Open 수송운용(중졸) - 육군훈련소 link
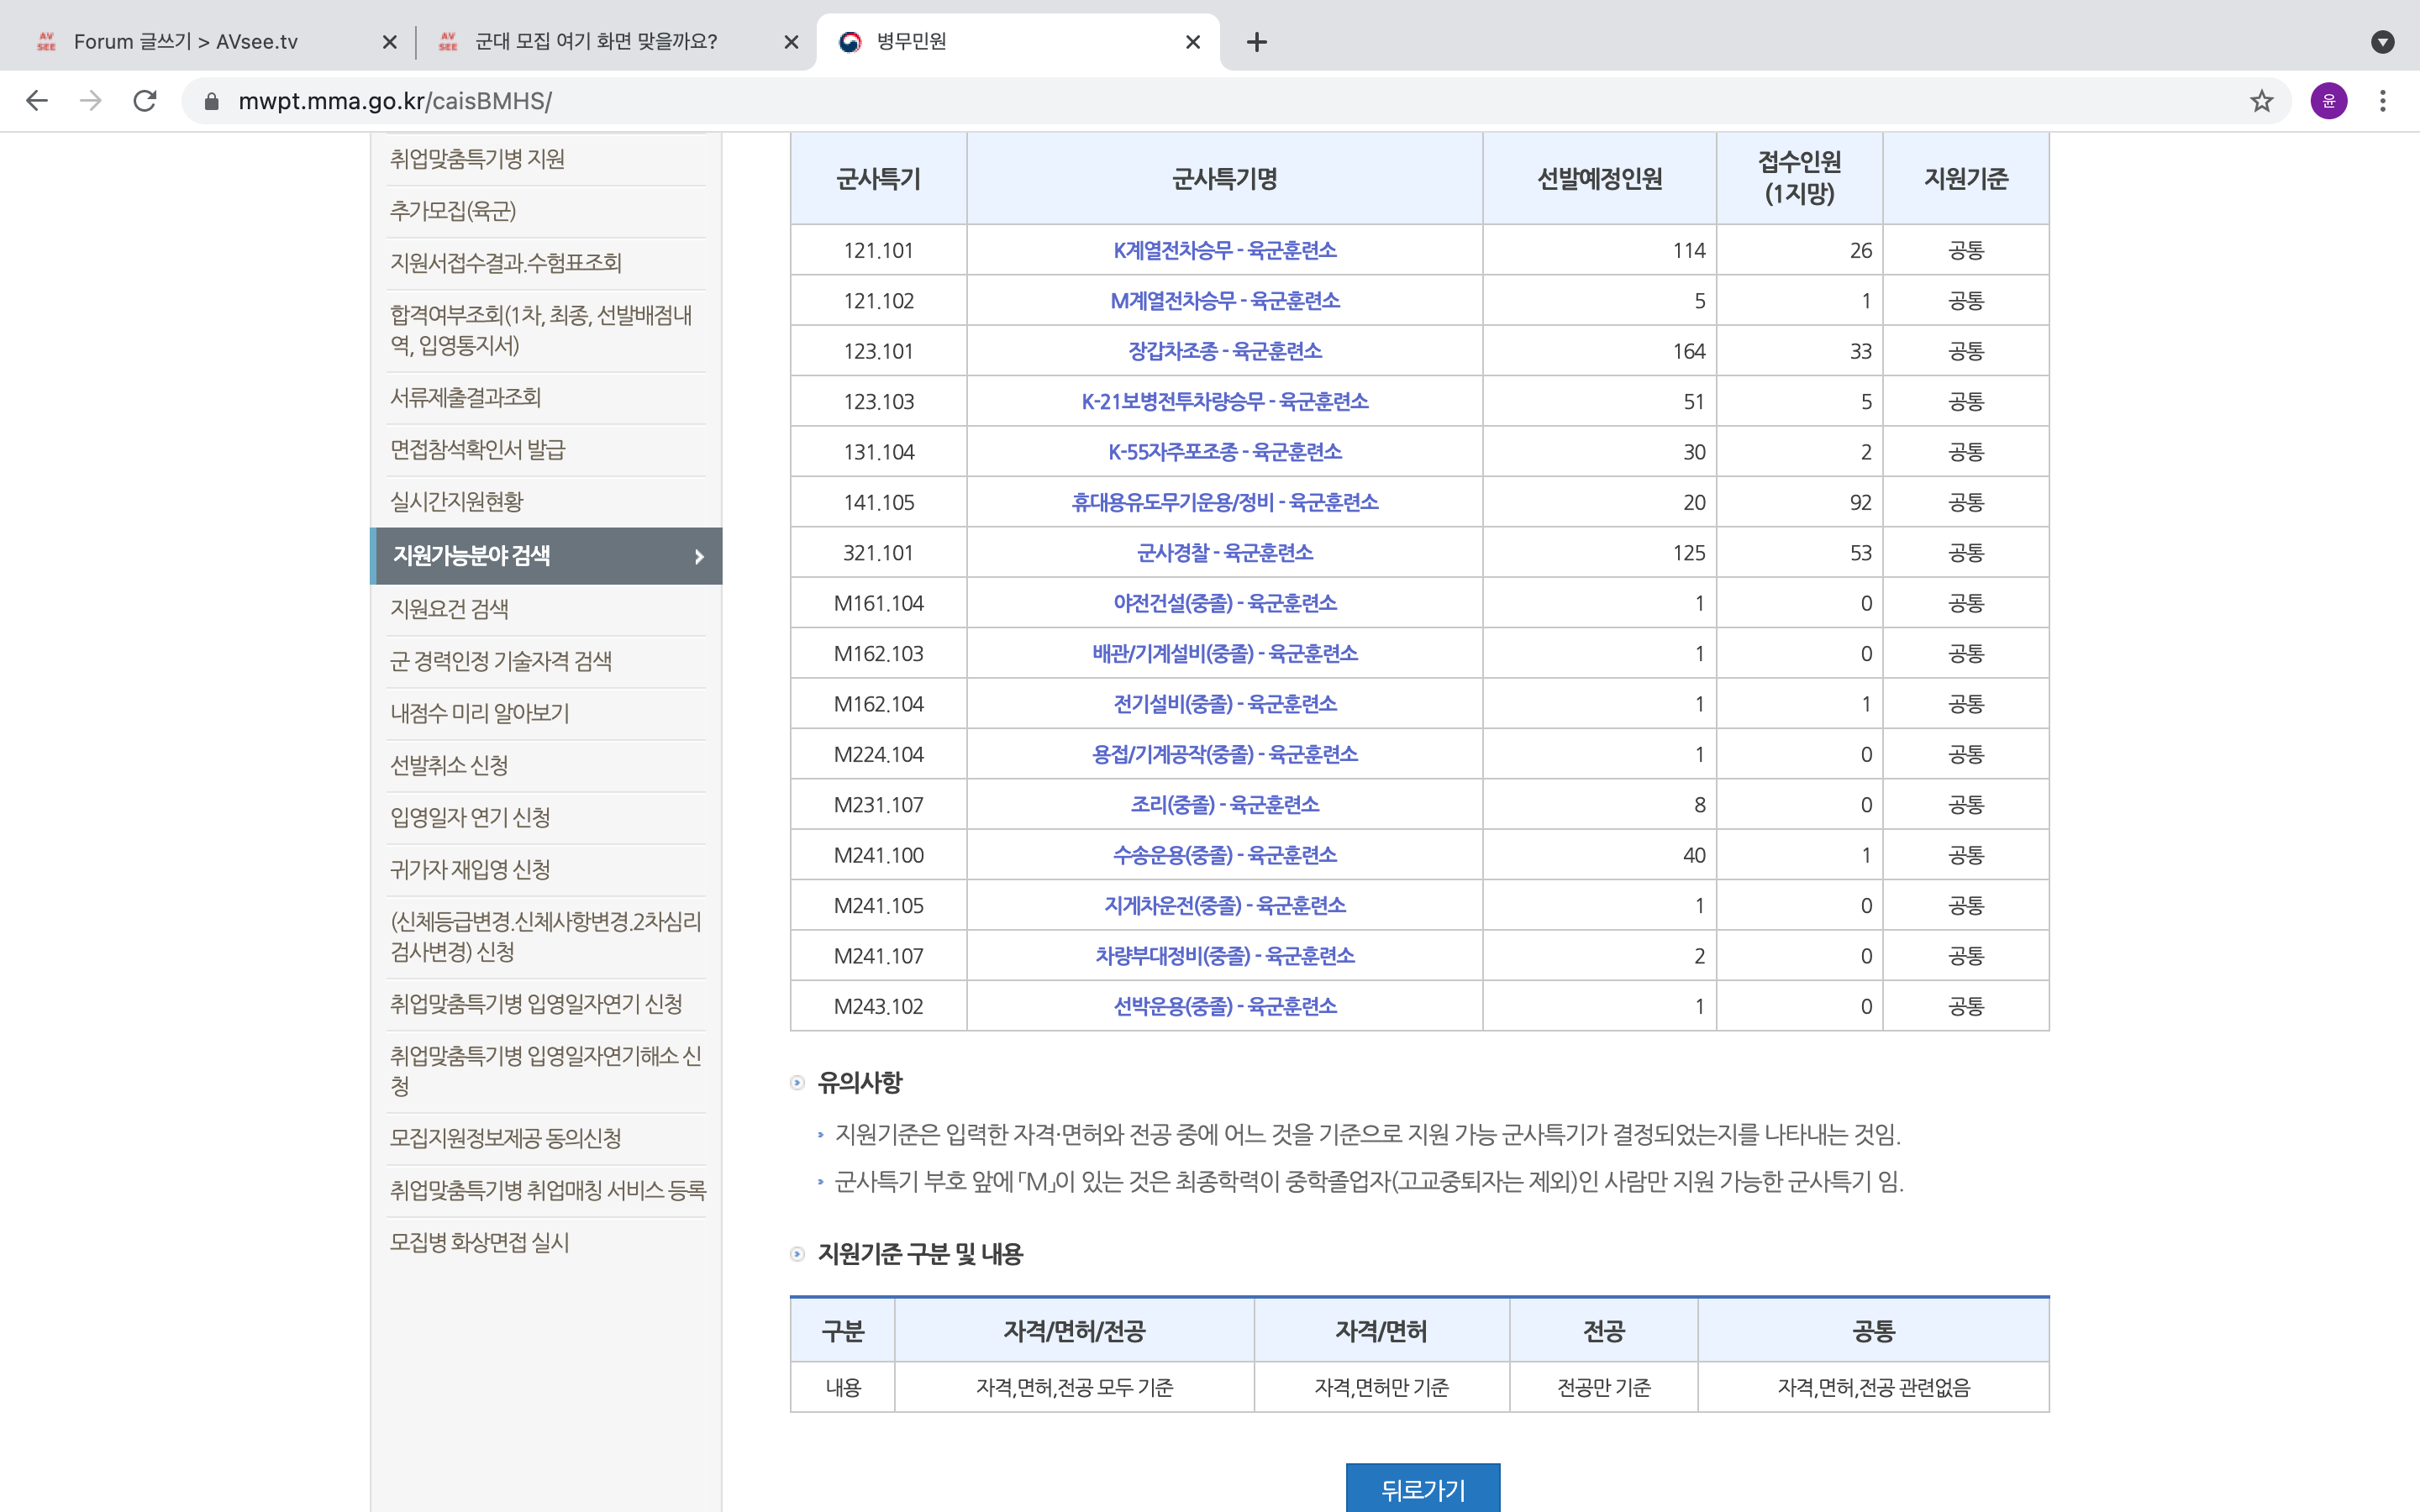Screen dimensions: 2420x1512 pyautogui.click(x=1225, y=855)
